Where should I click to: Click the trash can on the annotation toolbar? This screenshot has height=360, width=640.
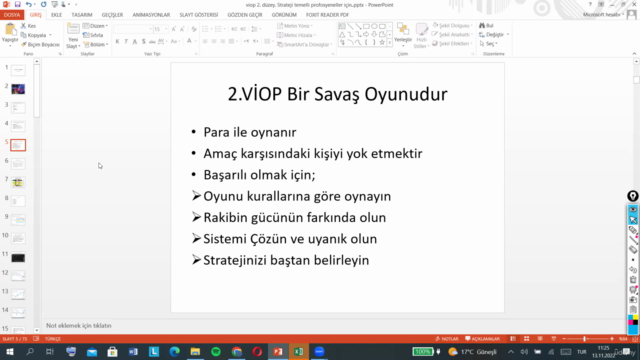pos(633,280)
